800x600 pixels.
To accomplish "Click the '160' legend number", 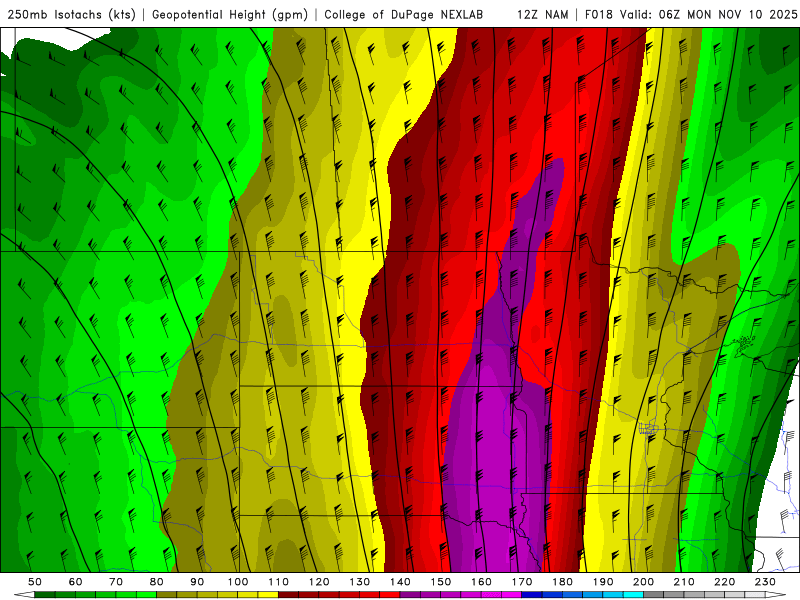I will pos(481,582).
